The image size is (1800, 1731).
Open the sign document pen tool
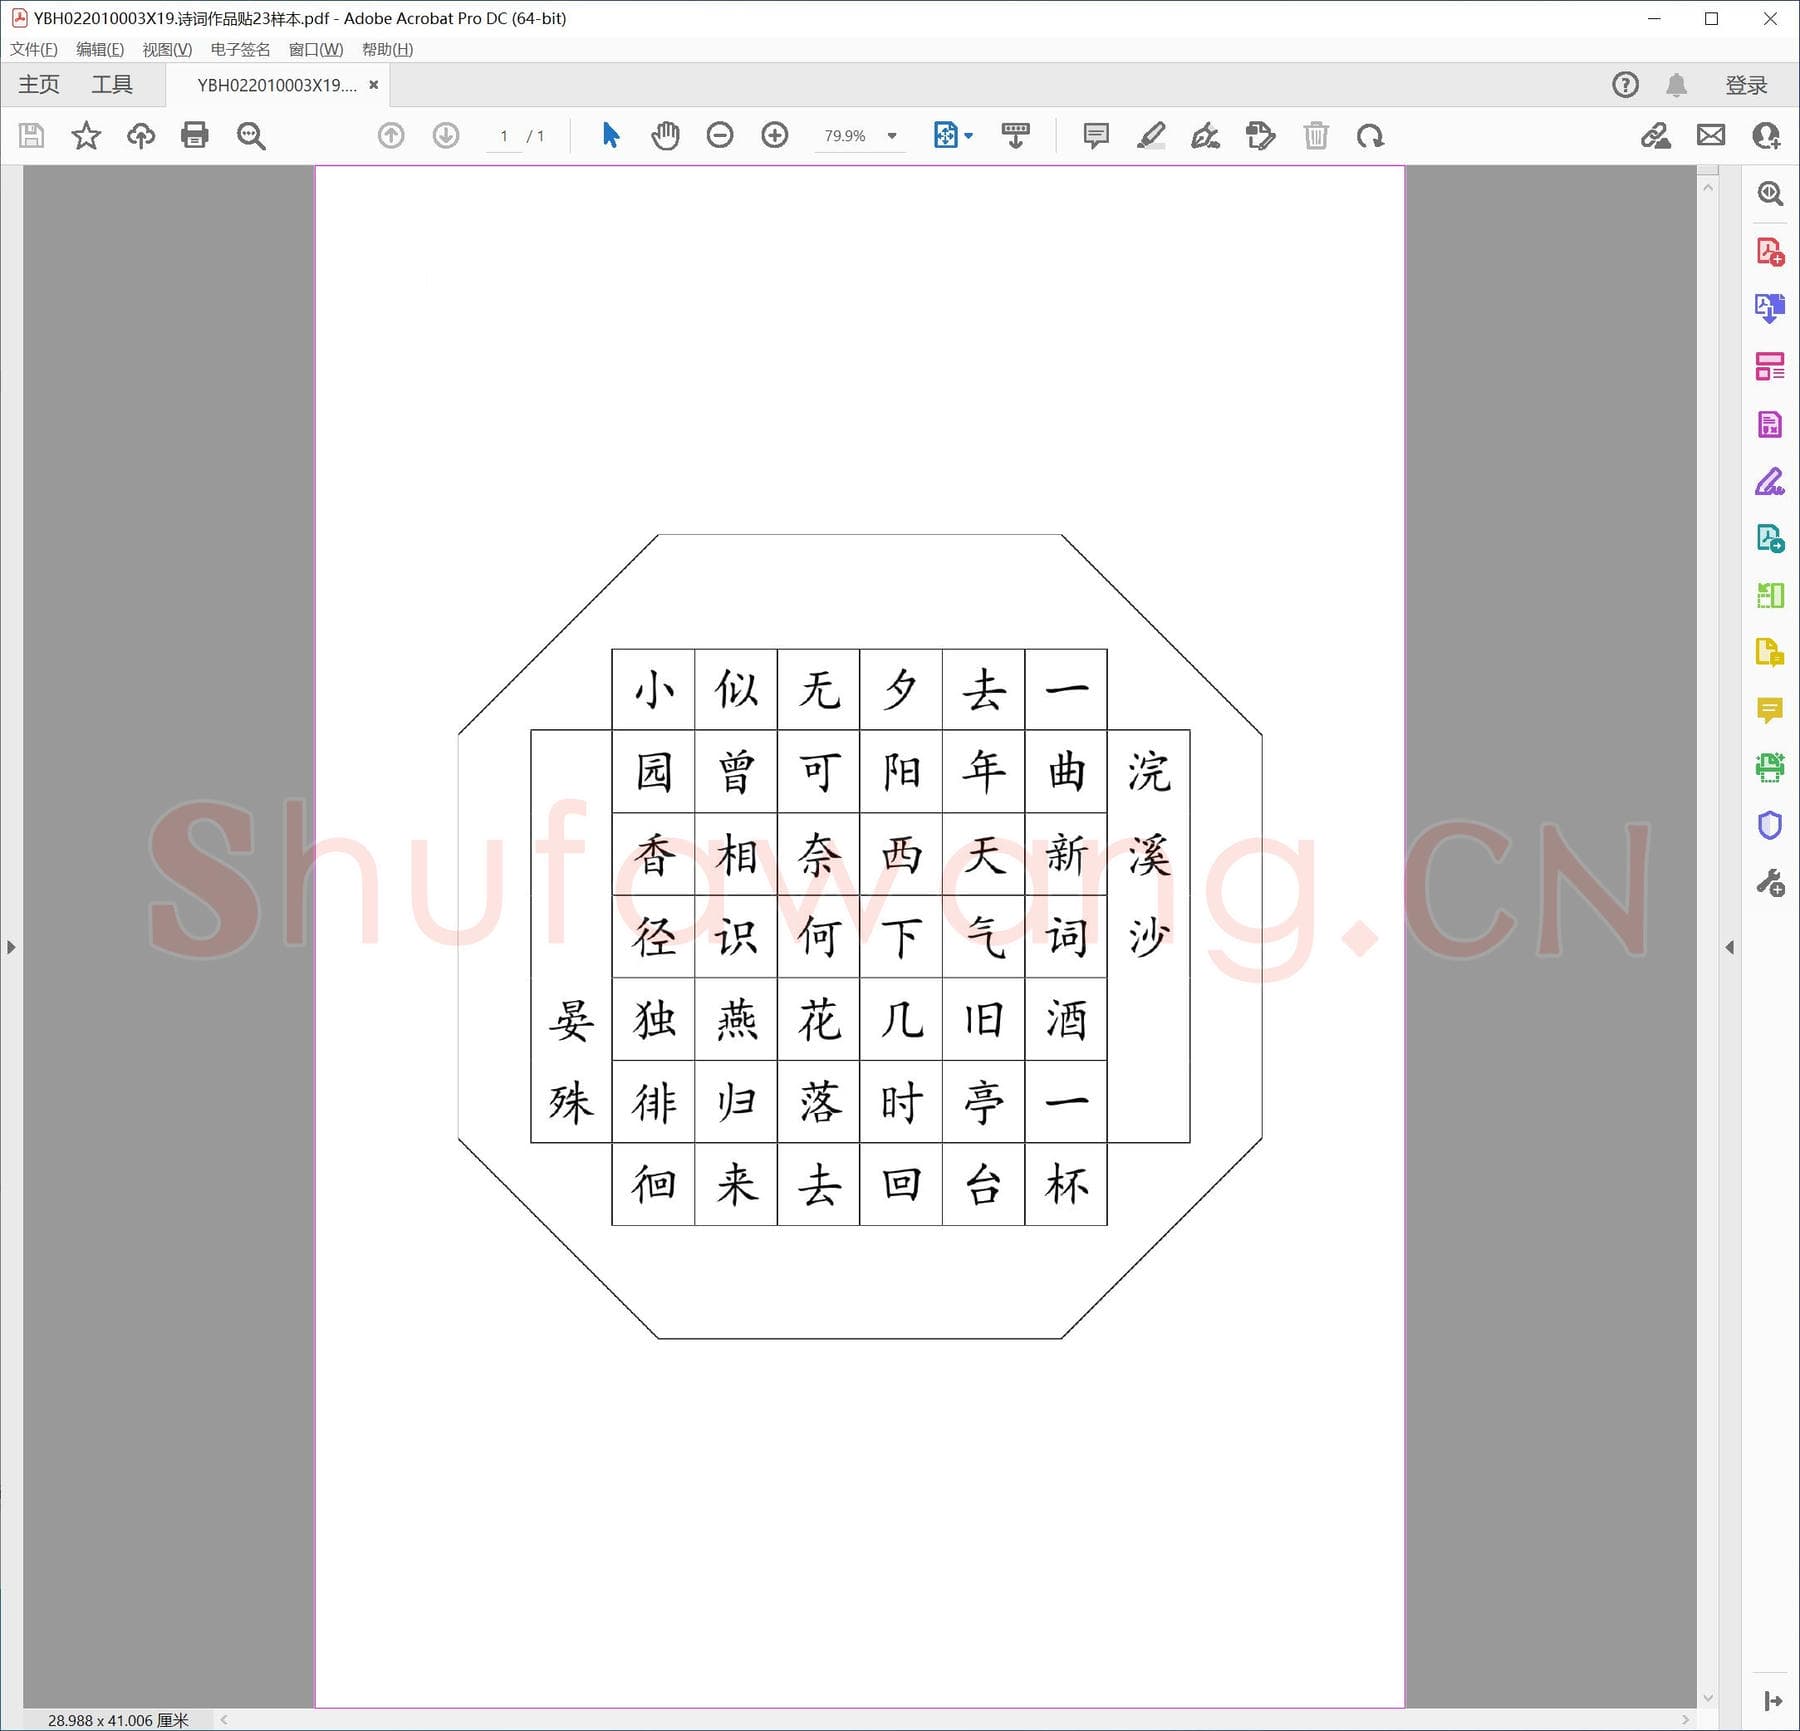[x=1205, y=135]
